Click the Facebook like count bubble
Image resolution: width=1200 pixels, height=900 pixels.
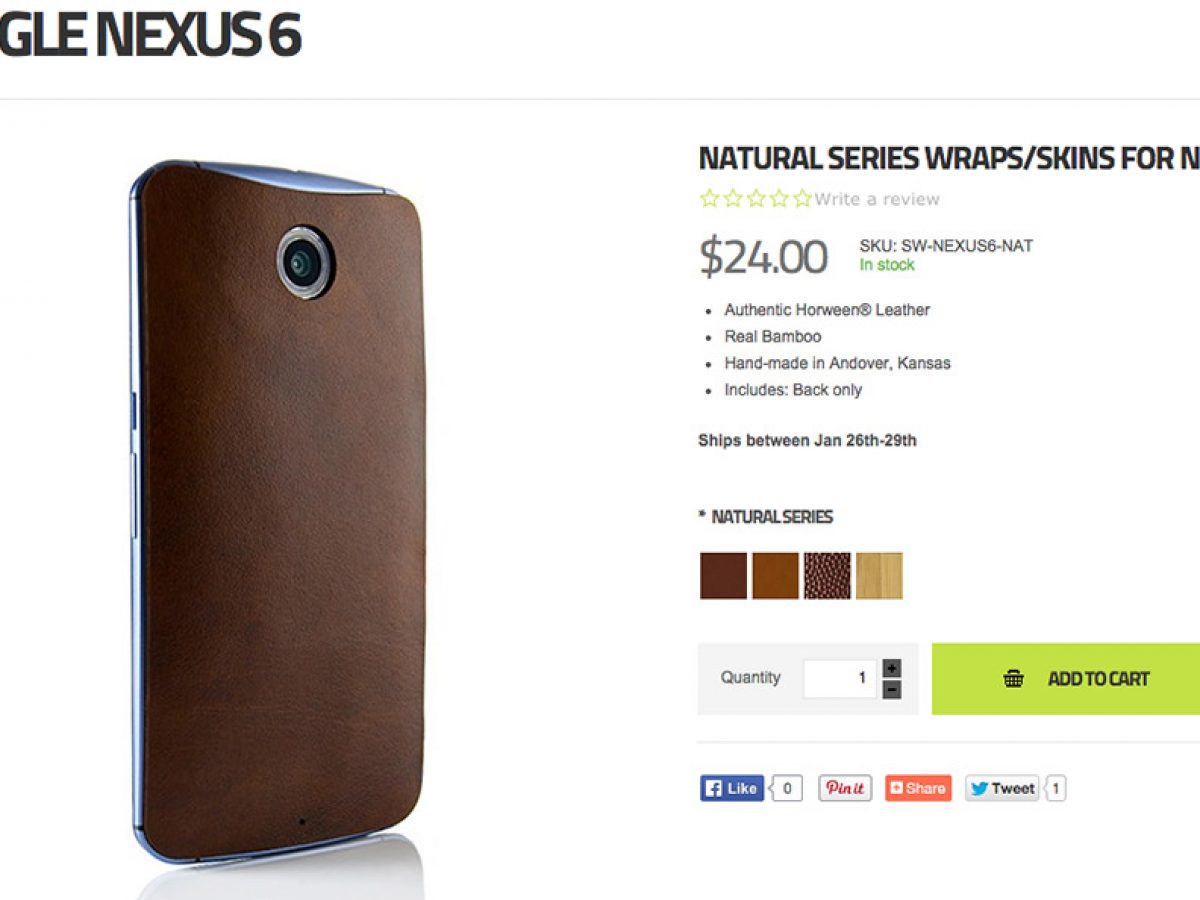pos(787,788)
